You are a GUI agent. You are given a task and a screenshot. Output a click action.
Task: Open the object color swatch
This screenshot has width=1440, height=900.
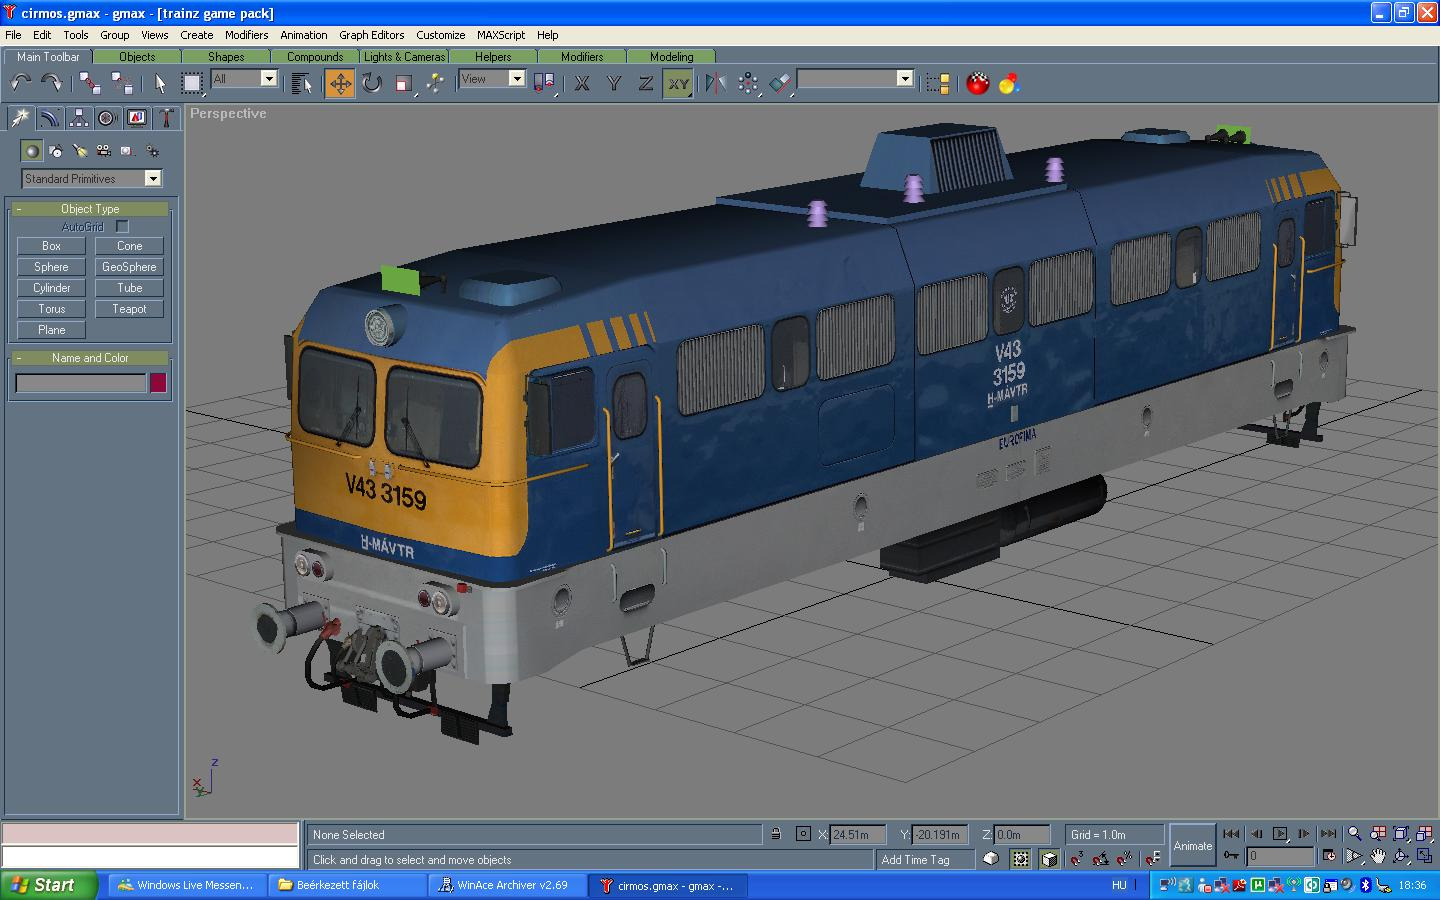(x=158, y=383)
